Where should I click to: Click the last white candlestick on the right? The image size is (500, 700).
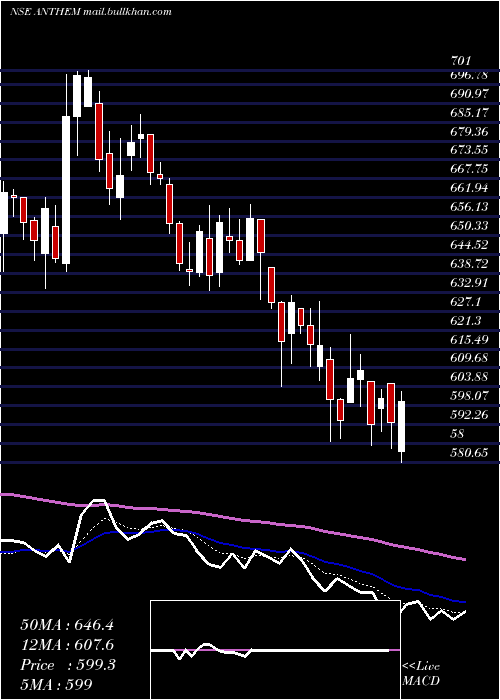[x=402, y=426]
